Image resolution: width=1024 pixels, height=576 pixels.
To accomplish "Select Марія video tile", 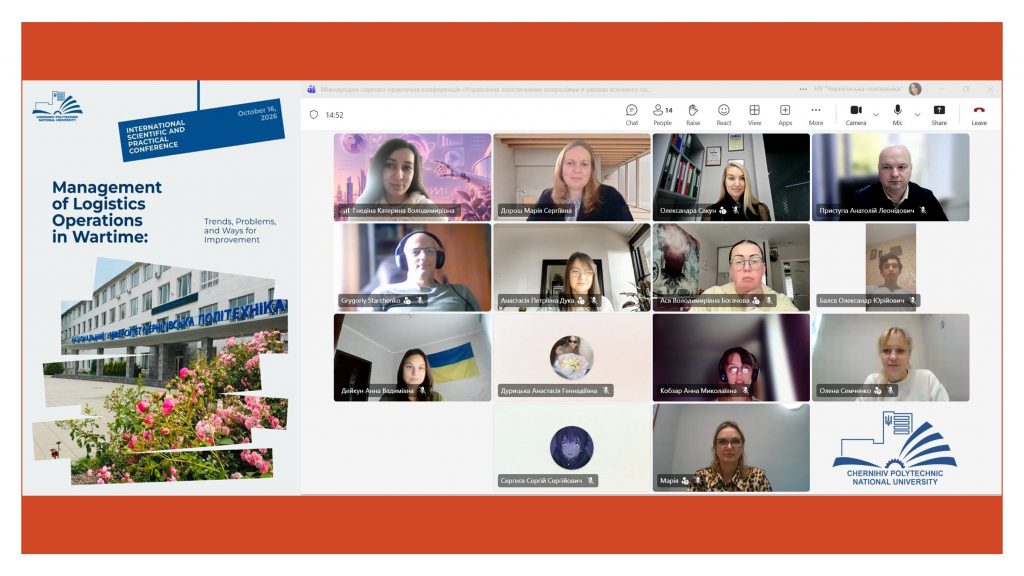I will 731,447.
